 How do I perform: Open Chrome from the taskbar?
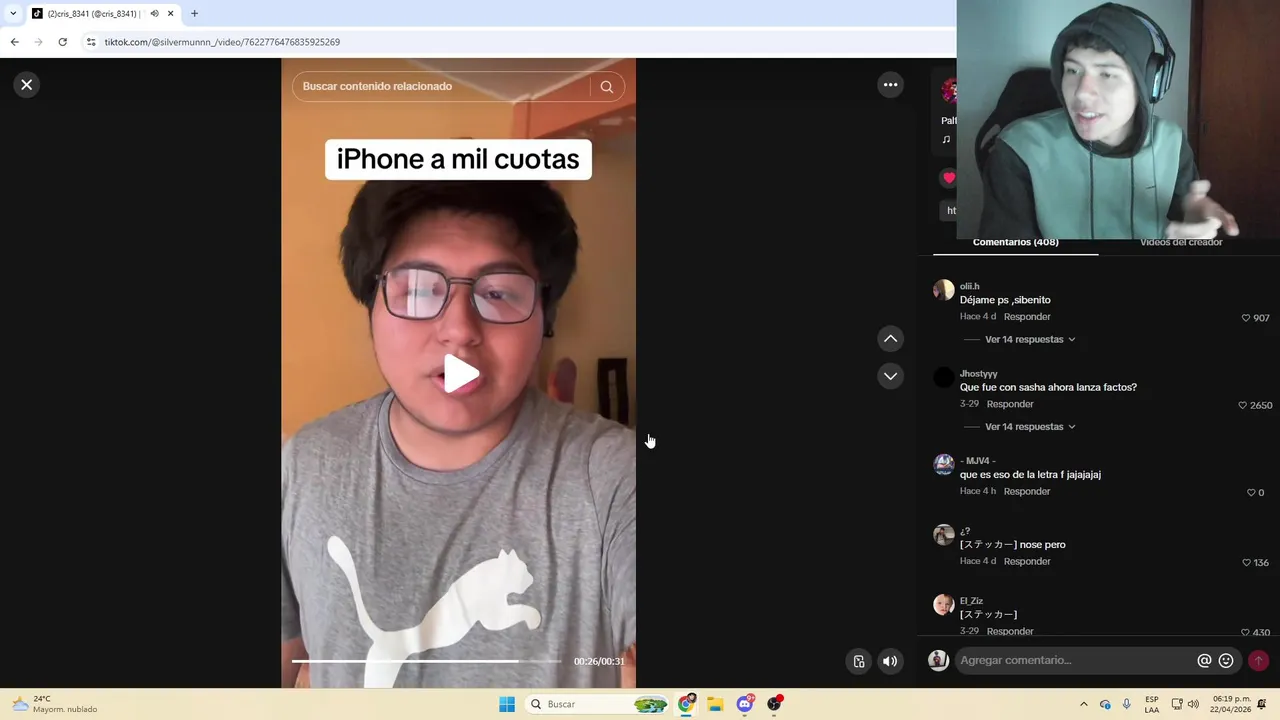click(x=686, y=704)
